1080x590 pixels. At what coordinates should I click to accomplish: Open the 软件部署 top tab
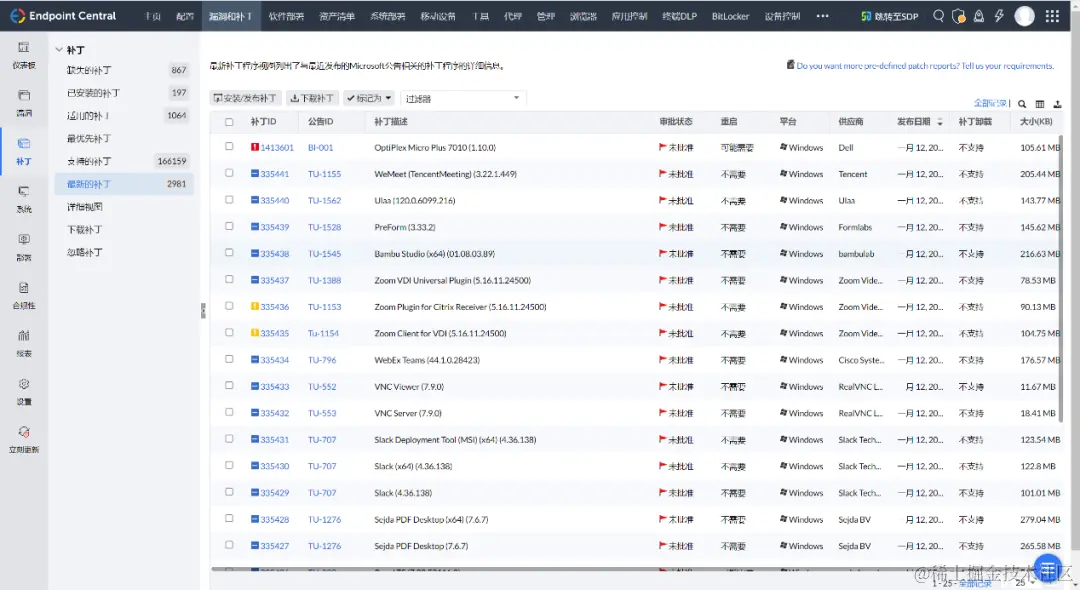[286, 16]
